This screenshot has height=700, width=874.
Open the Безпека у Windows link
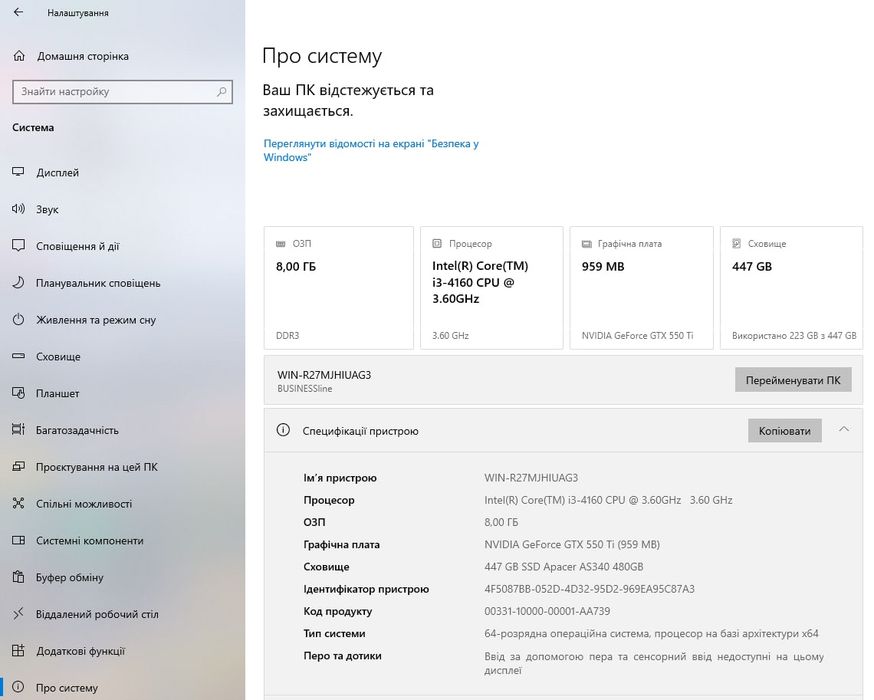click(371, 150)
